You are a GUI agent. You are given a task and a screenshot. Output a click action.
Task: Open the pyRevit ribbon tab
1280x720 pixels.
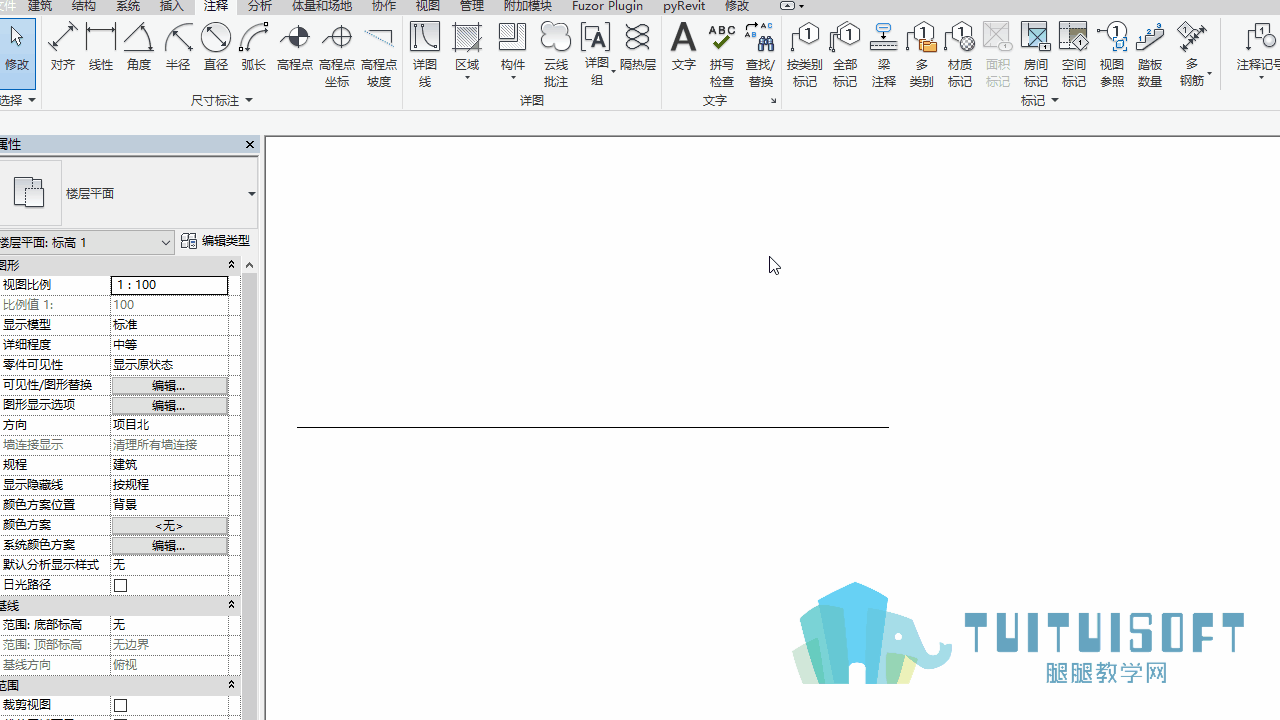[684, 6]
